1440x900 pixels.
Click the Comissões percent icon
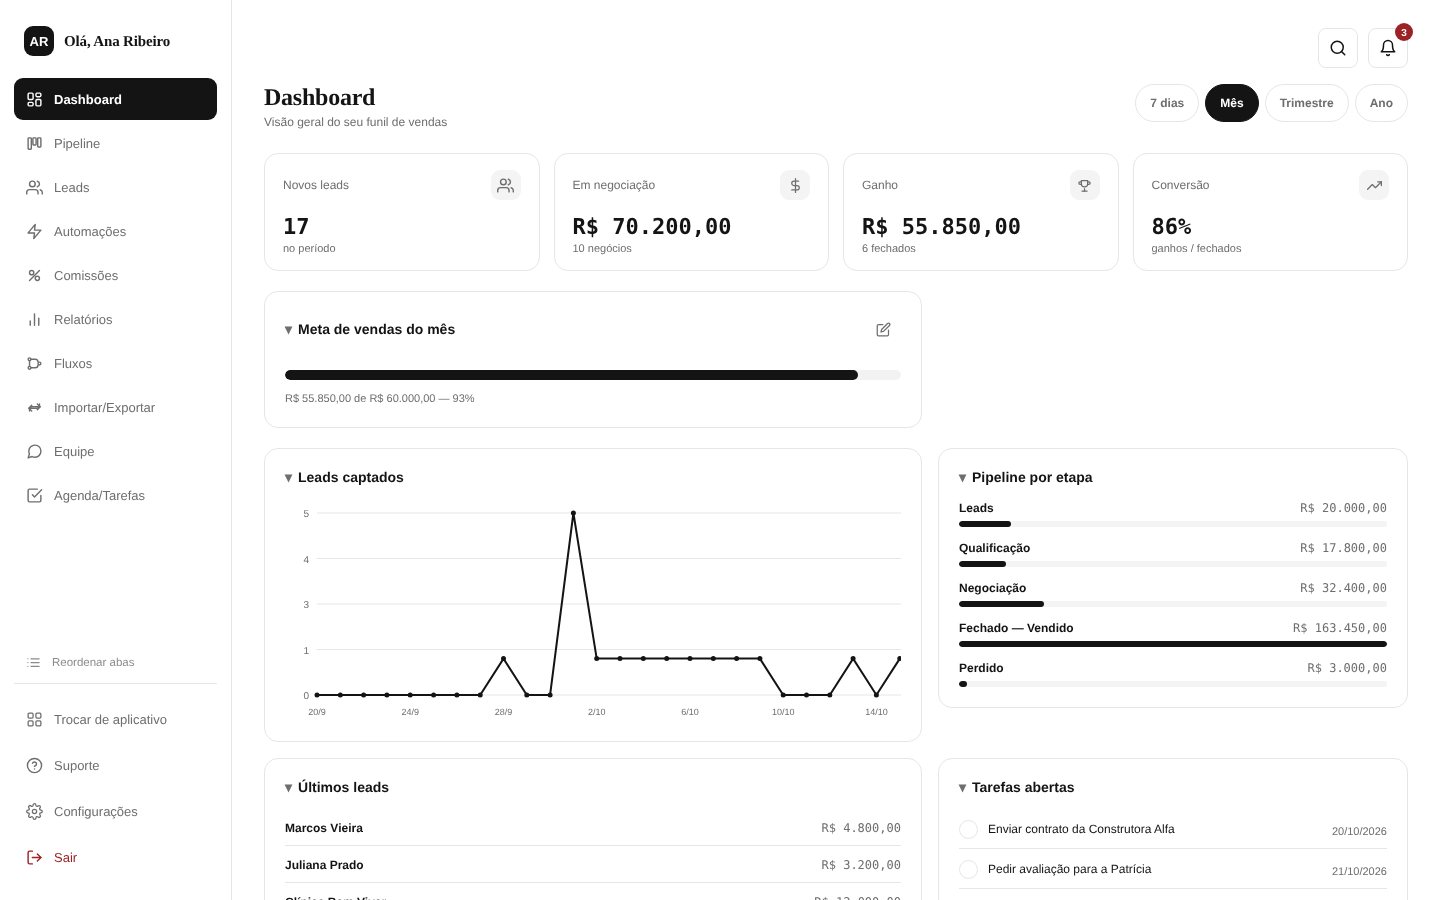click(34, 275)
